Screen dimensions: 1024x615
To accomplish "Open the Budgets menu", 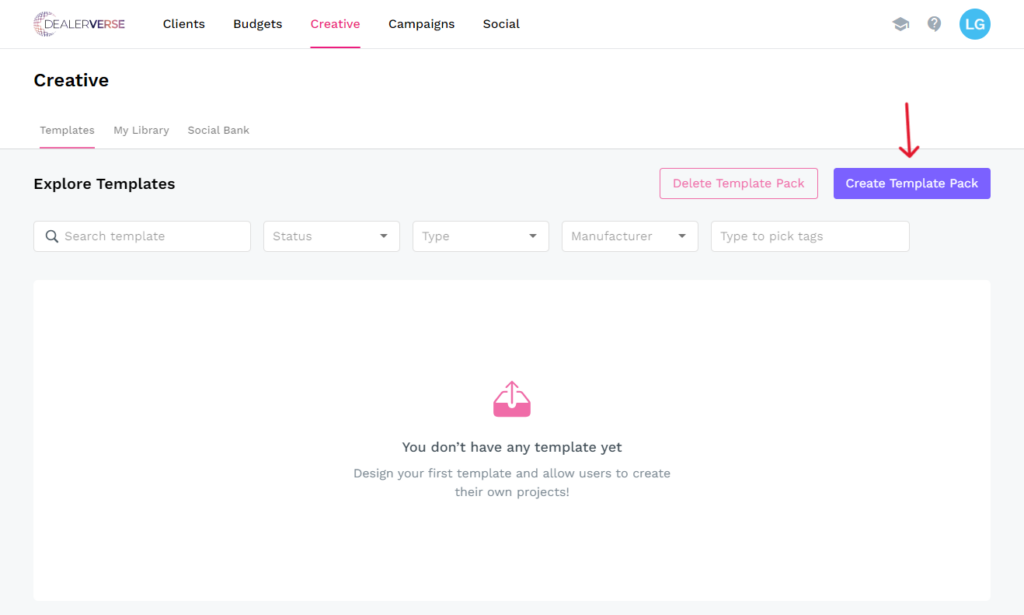I will point(257,24).
